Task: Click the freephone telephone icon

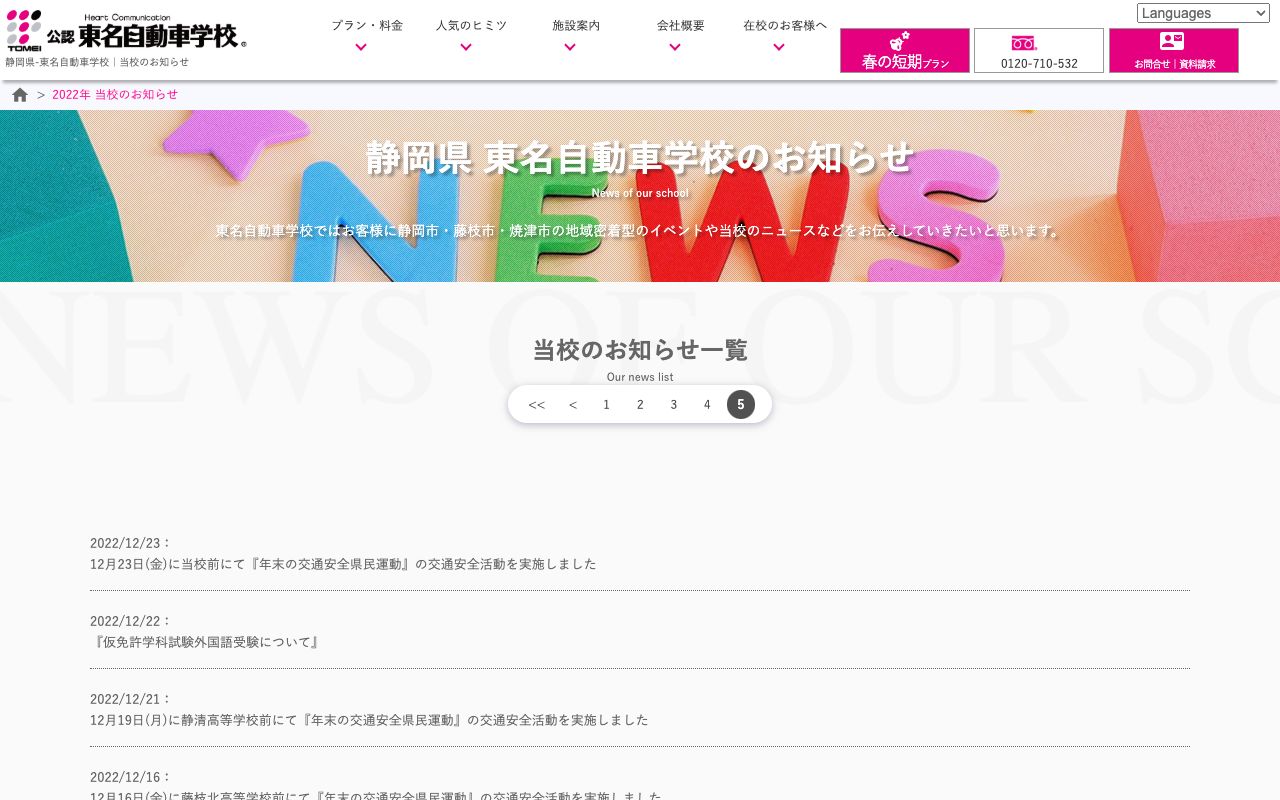Action: point(1023,43)
